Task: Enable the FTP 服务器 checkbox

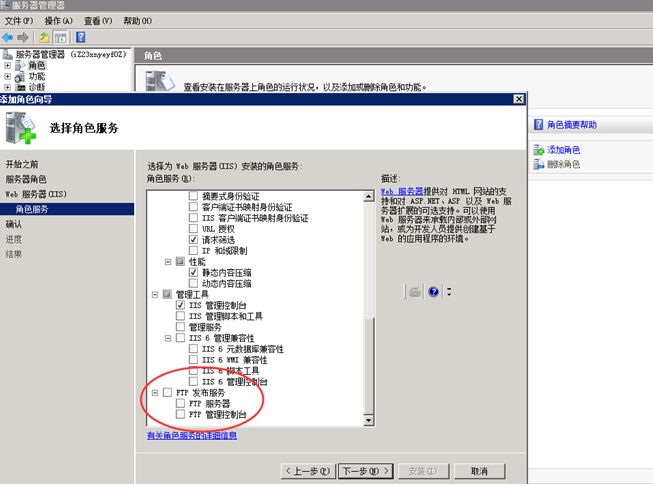Action: pos(181,404)
